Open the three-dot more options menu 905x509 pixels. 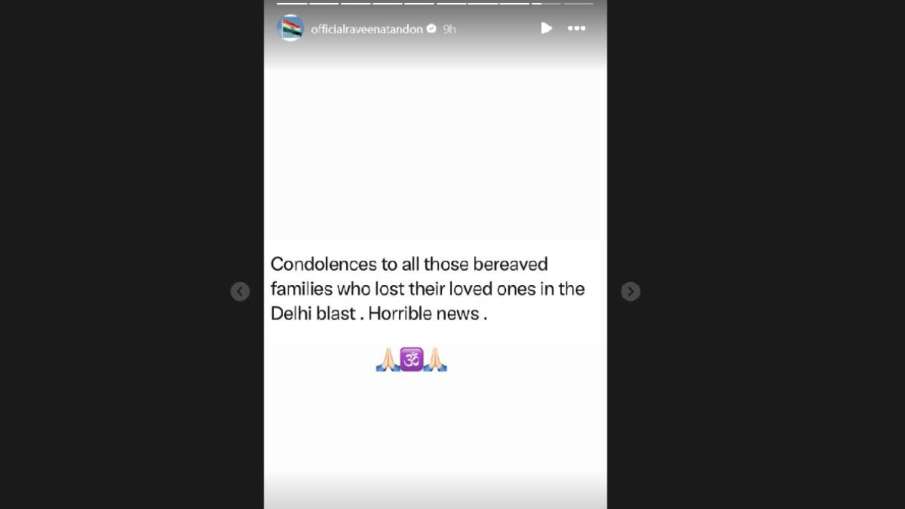[577, 28]
